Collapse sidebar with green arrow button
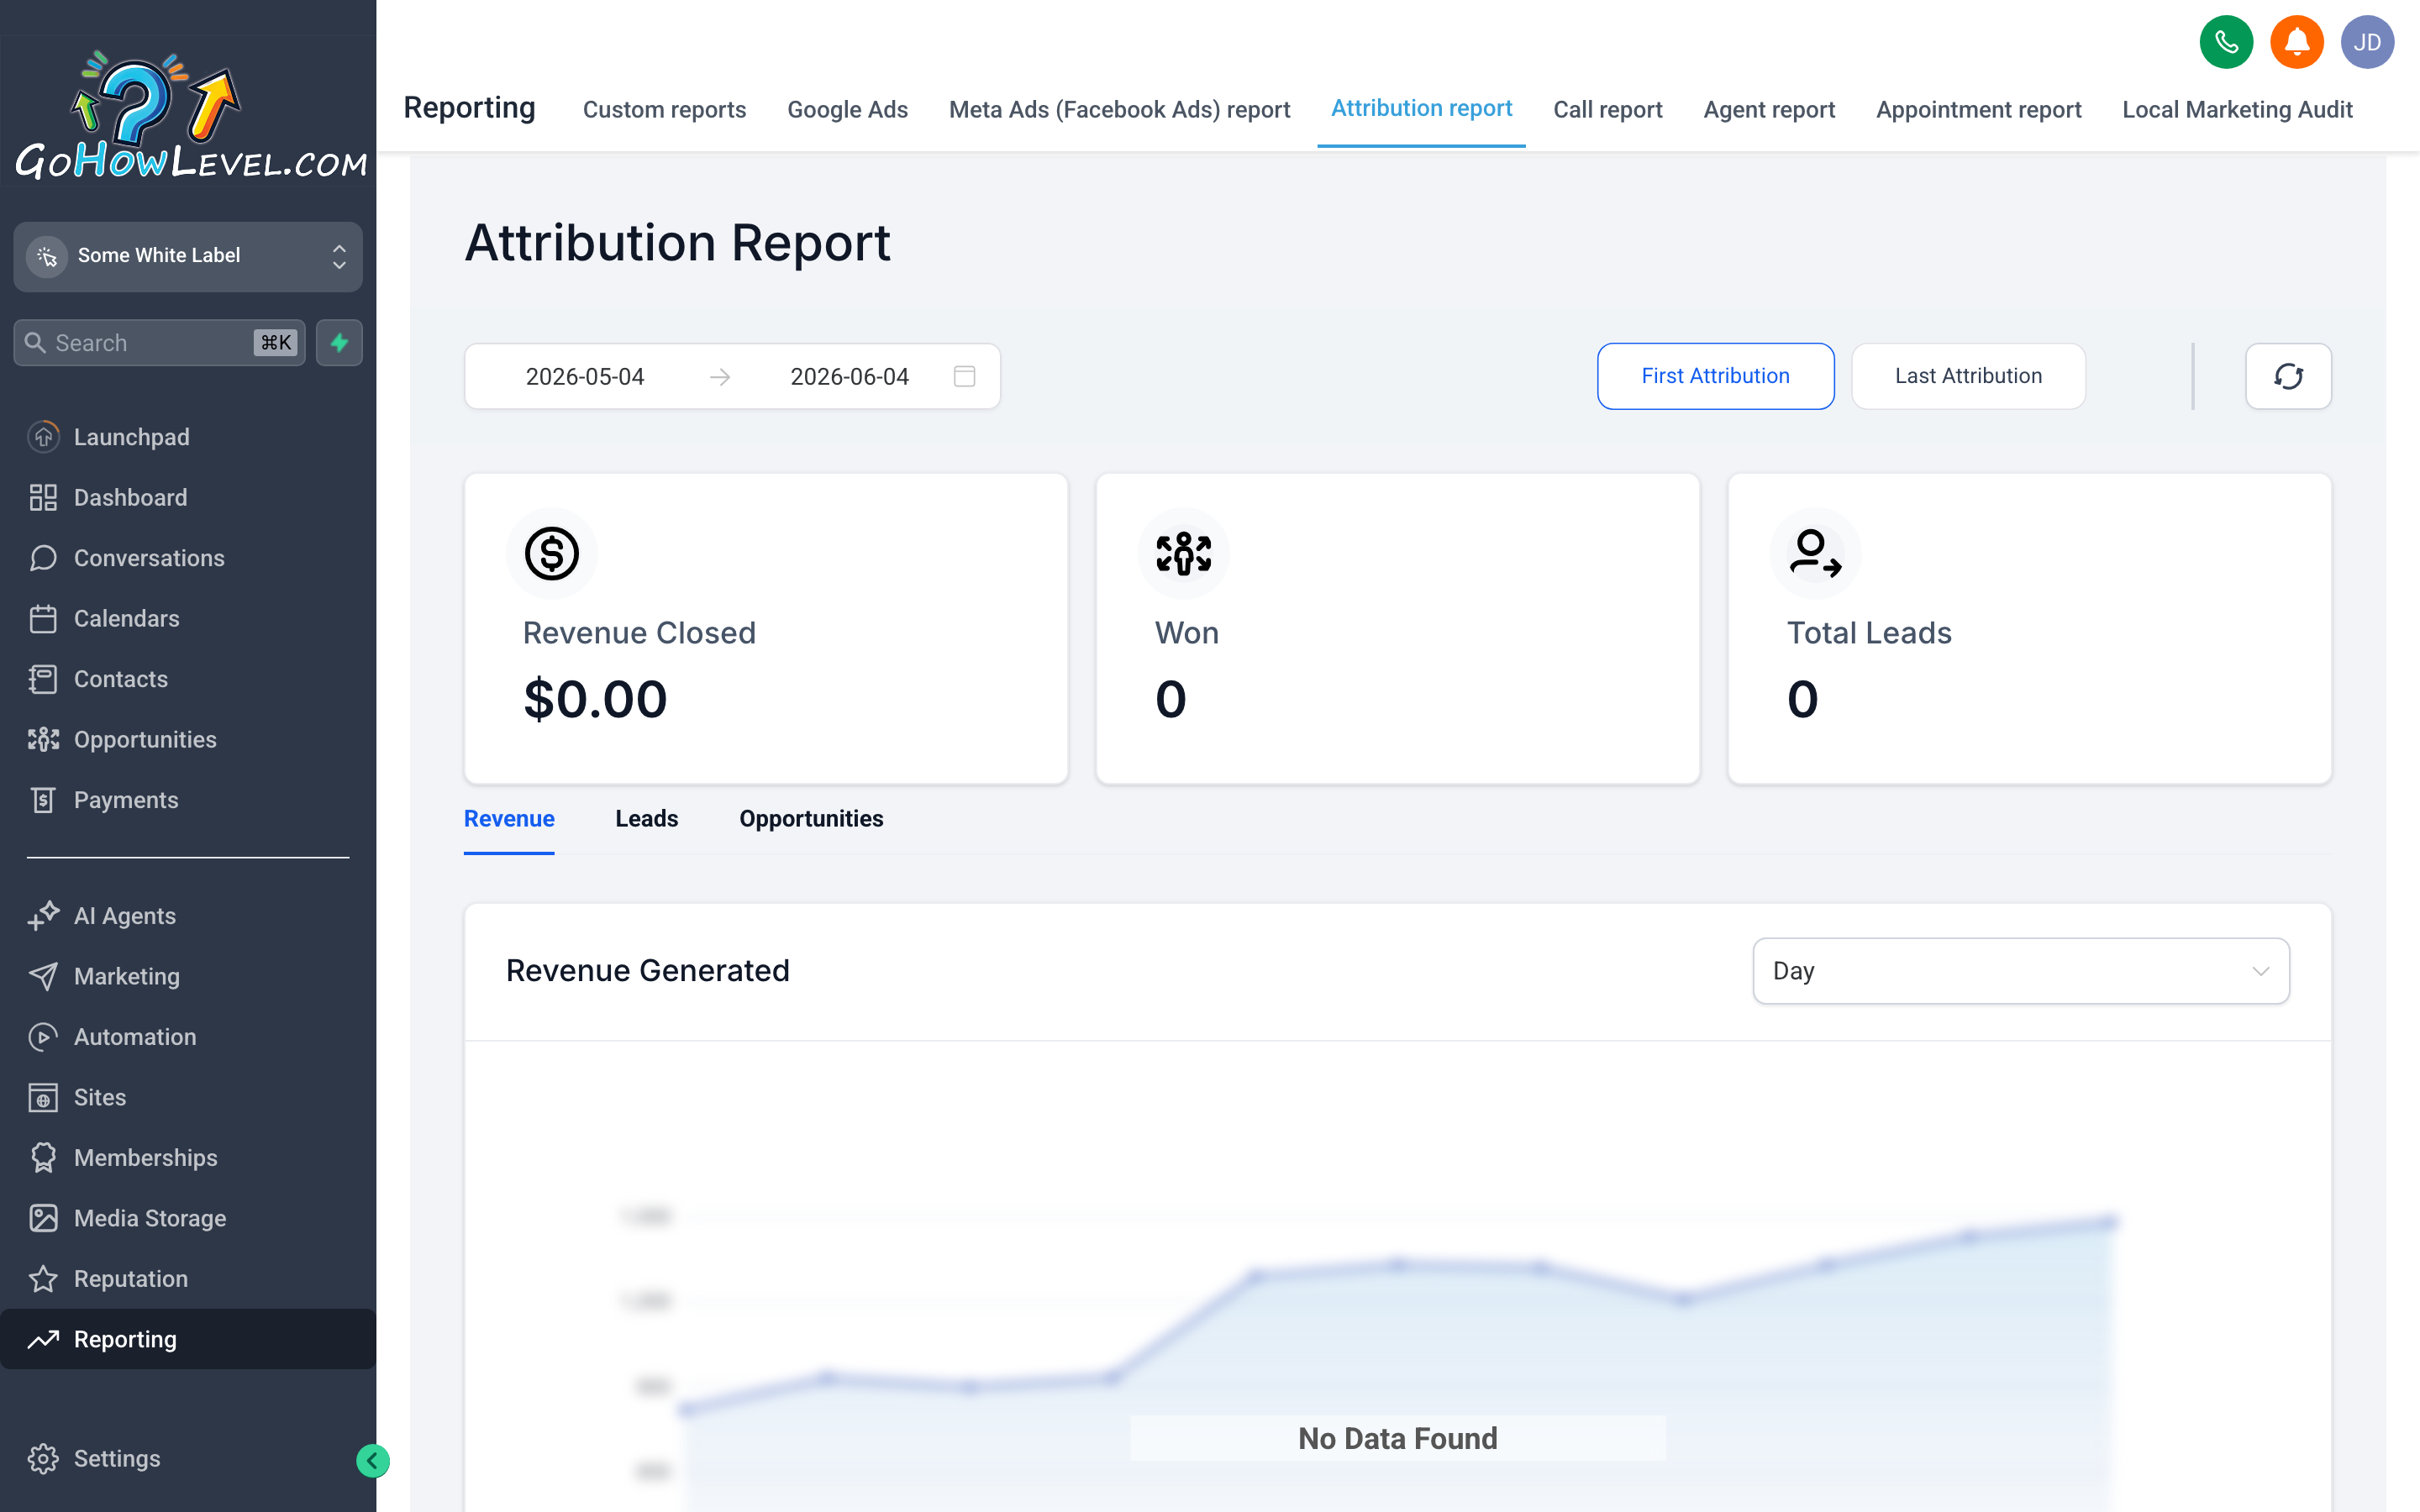This screenshot has width=2420, height=1512. [372, 1460]
